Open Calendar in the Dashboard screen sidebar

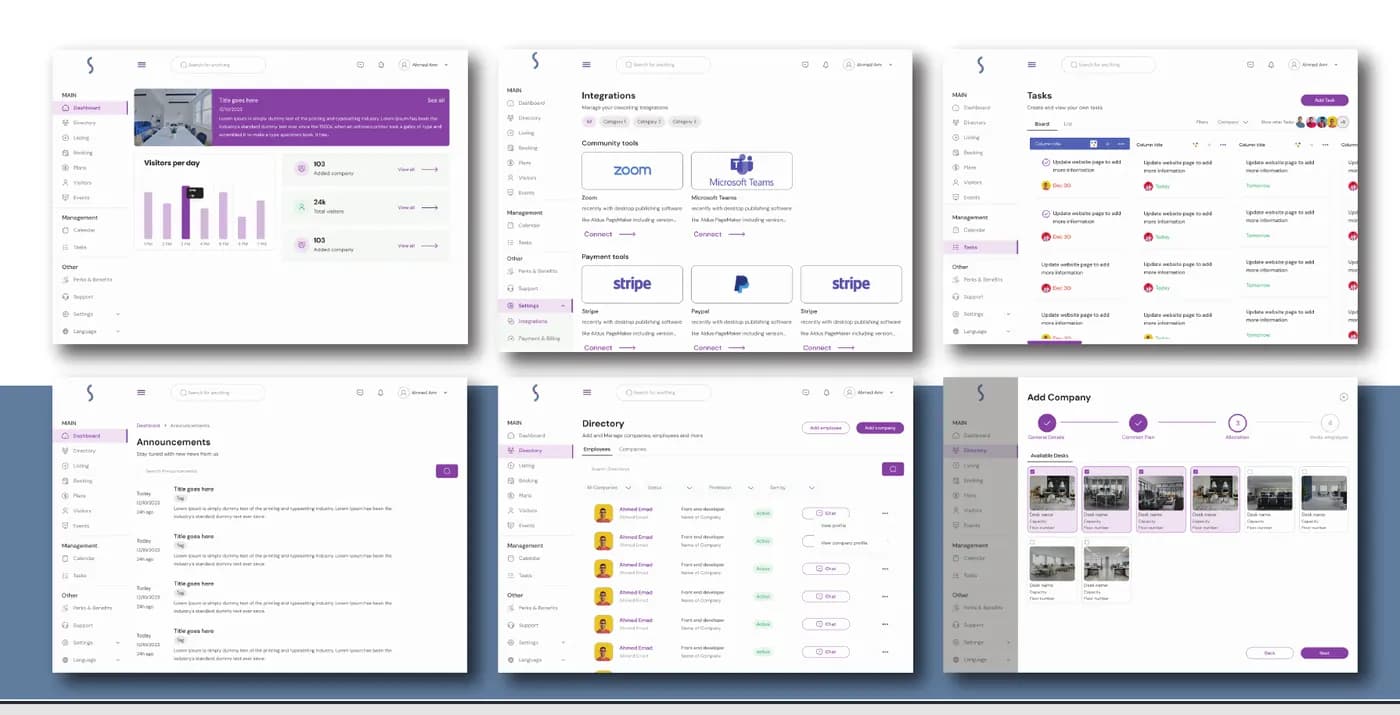click(84, 230)
